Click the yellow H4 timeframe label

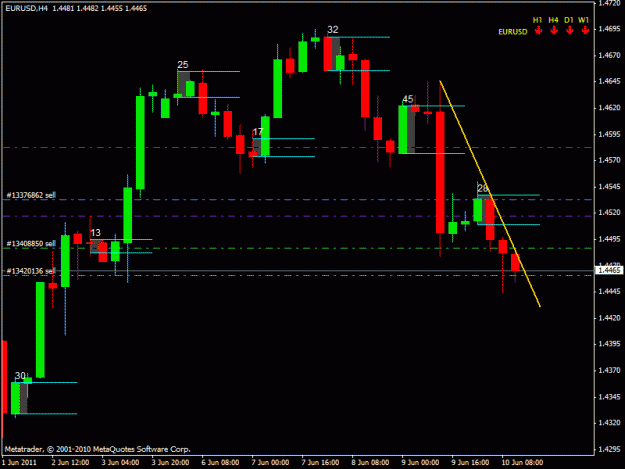[x=553, y=20]
